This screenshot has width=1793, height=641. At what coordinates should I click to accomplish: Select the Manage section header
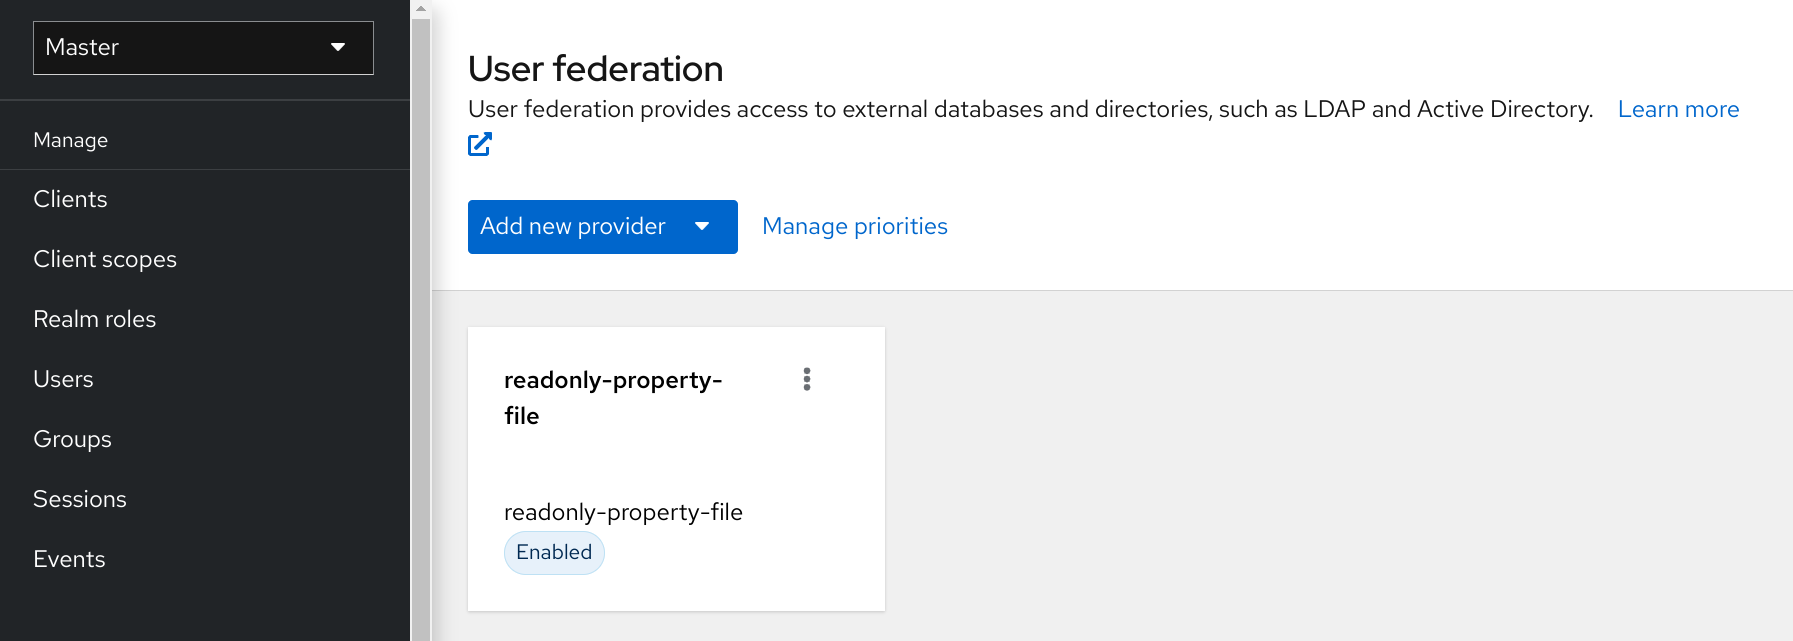point(70,139)
